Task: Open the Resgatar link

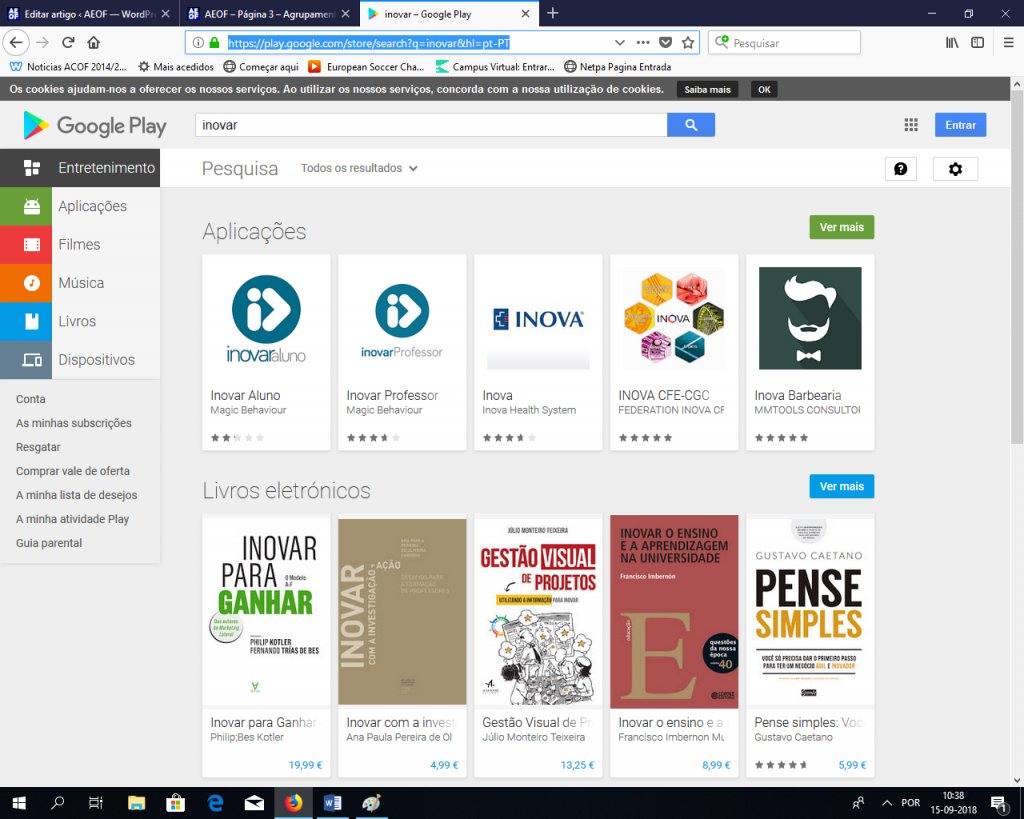Action: (38, 447)
